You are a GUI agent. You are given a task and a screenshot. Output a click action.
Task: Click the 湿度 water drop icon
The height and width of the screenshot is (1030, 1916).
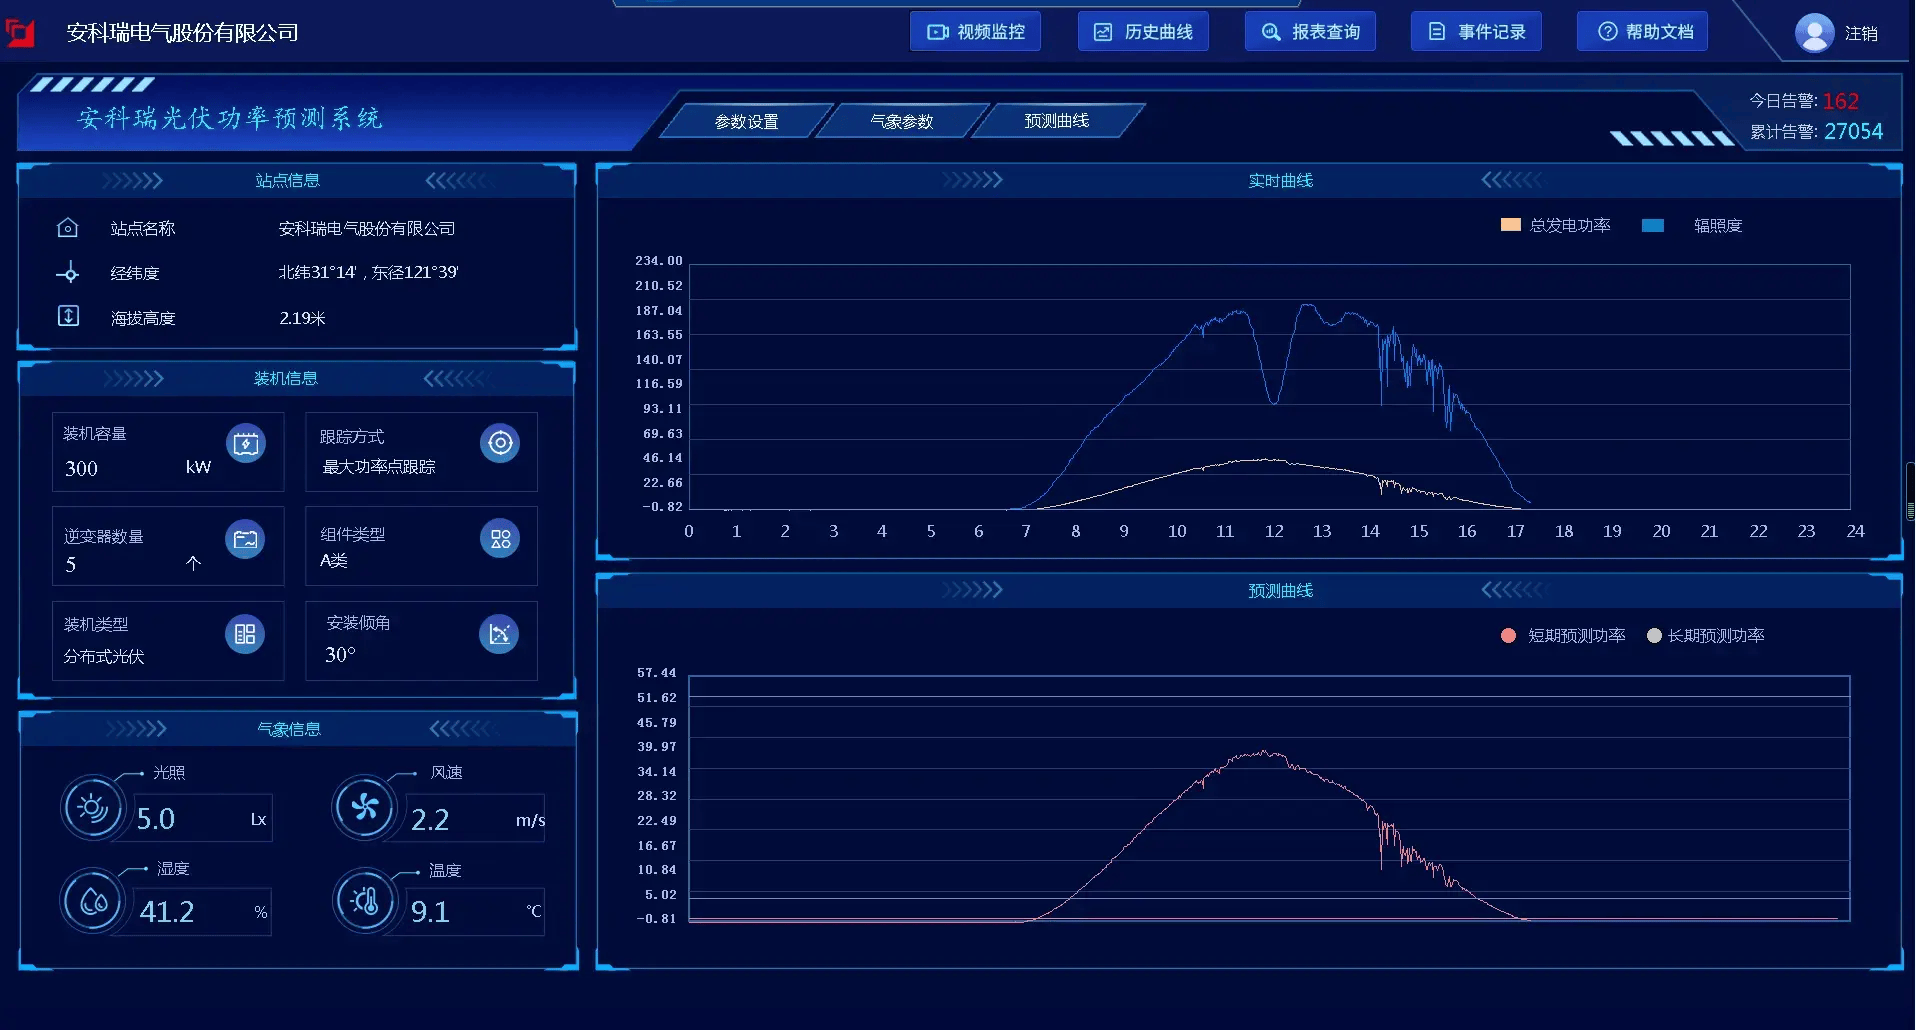click(x=93, y=901)
